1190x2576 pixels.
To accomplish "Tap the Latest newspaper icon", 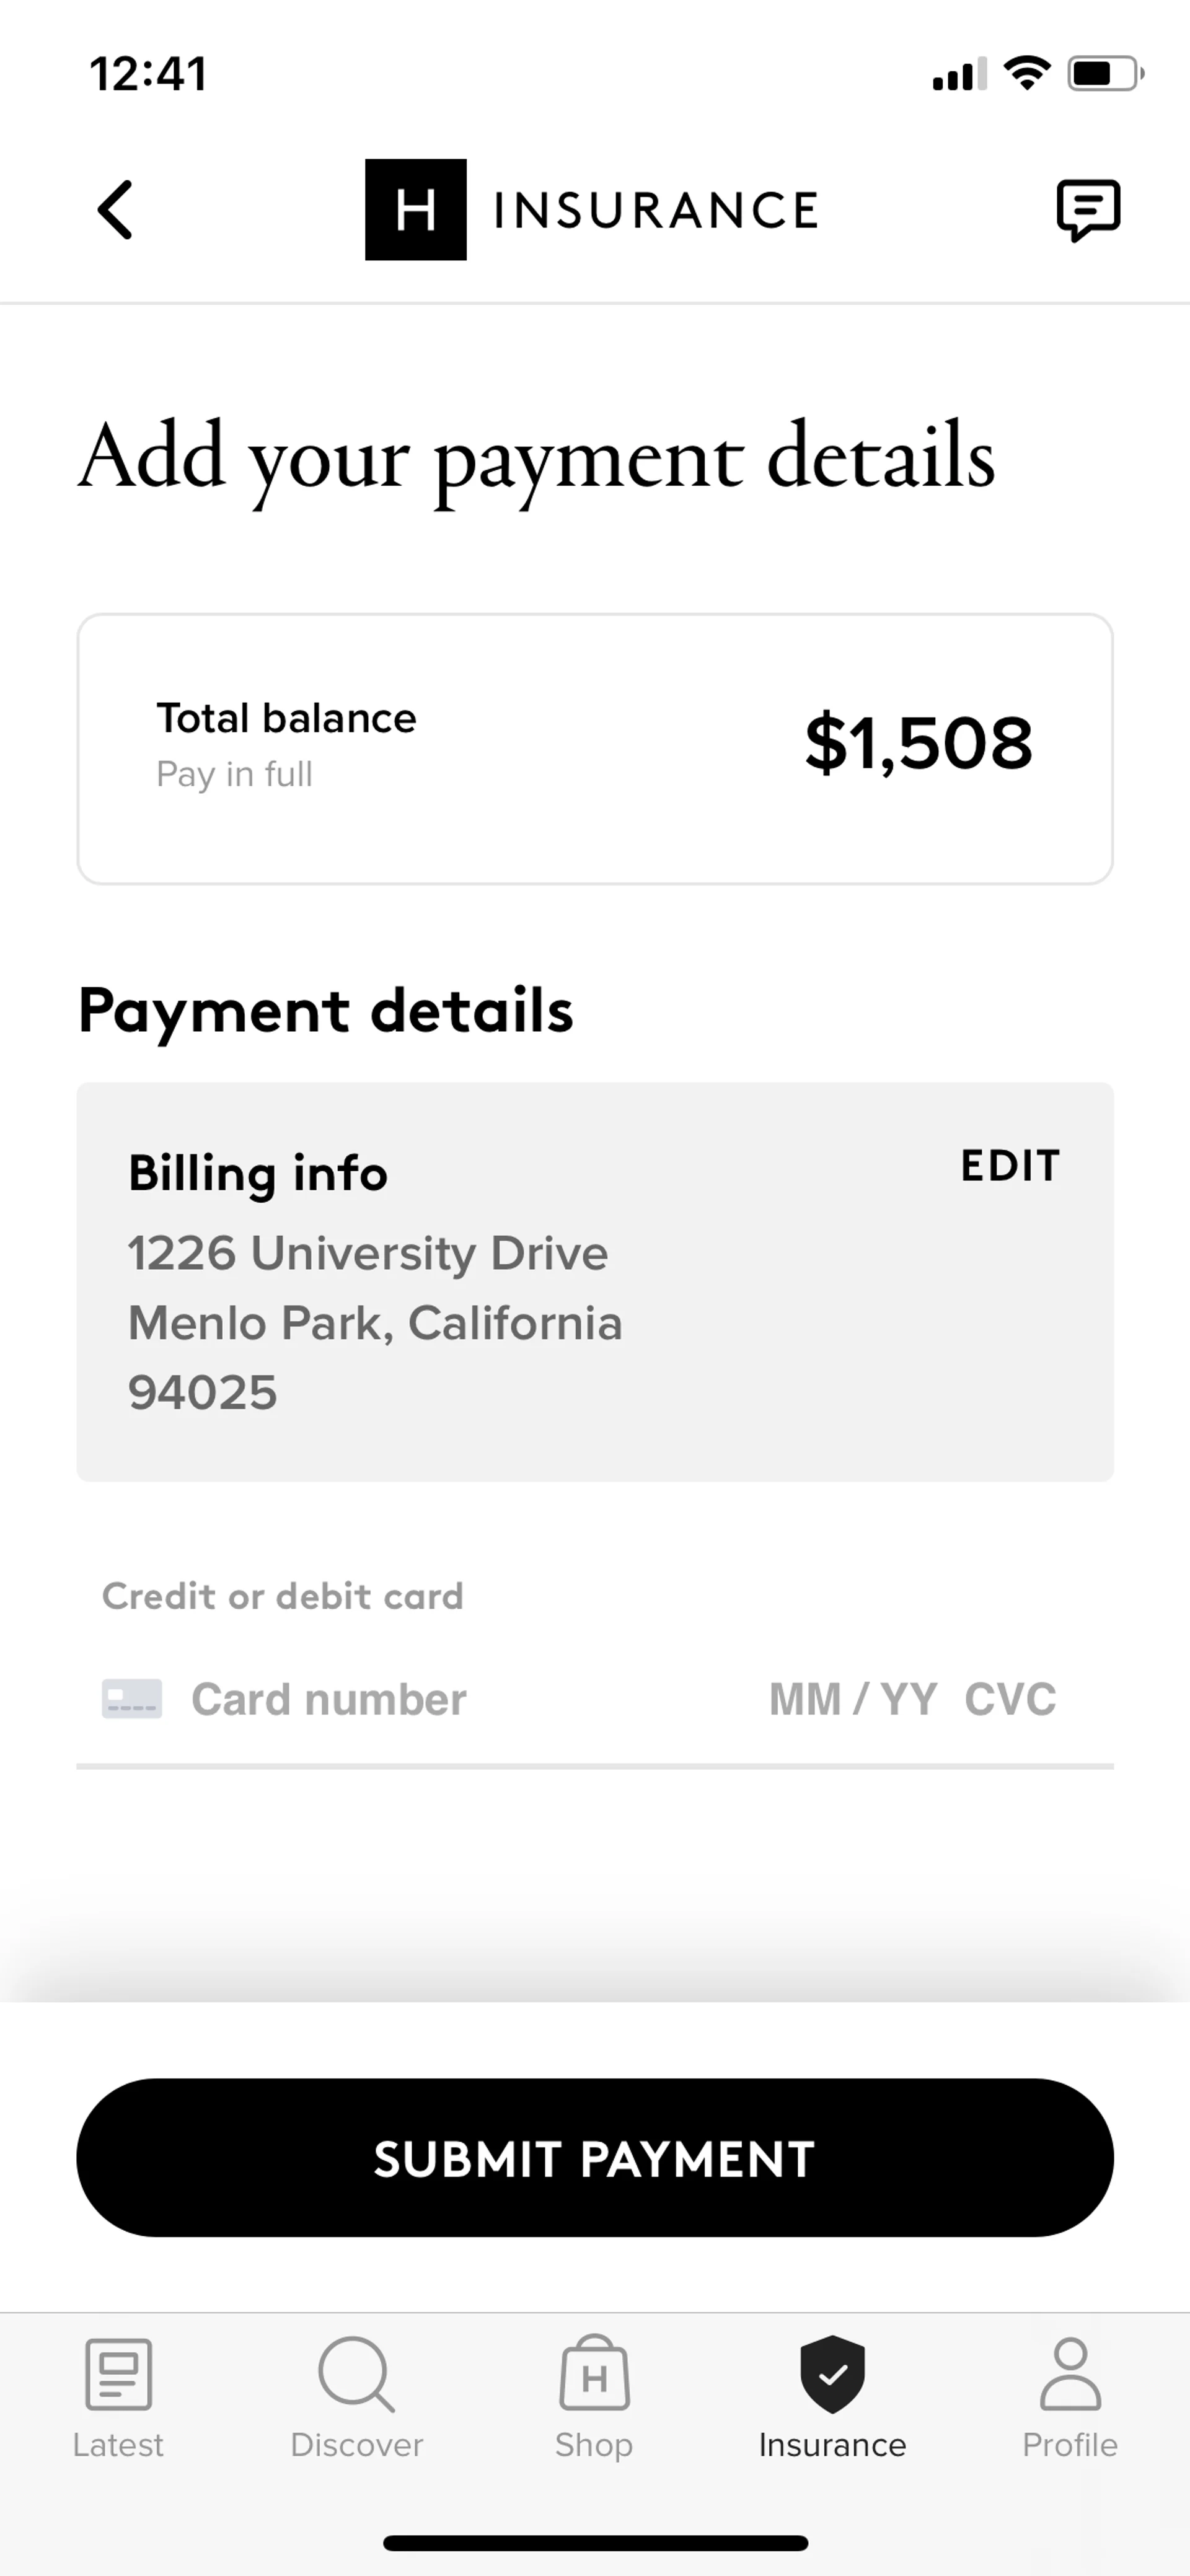I will coord(118,2374).
